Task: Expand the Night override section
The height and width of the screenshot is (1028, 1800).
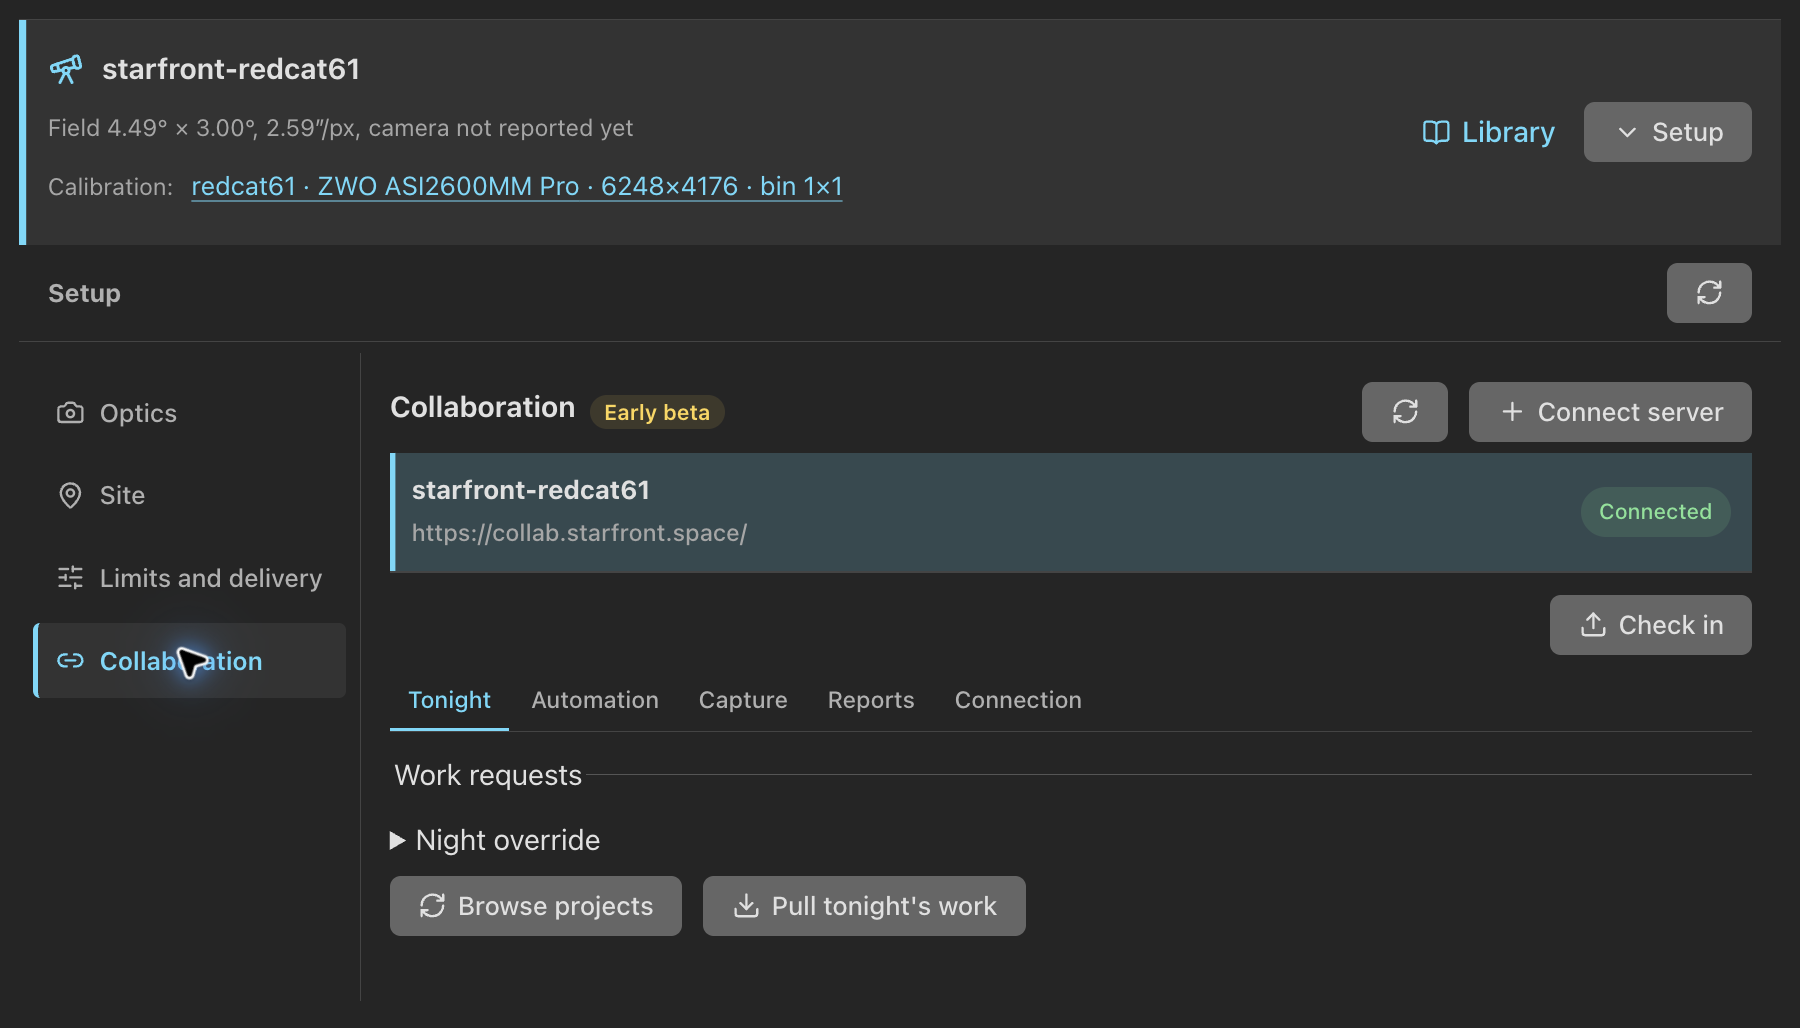Action: coord(495,840)
